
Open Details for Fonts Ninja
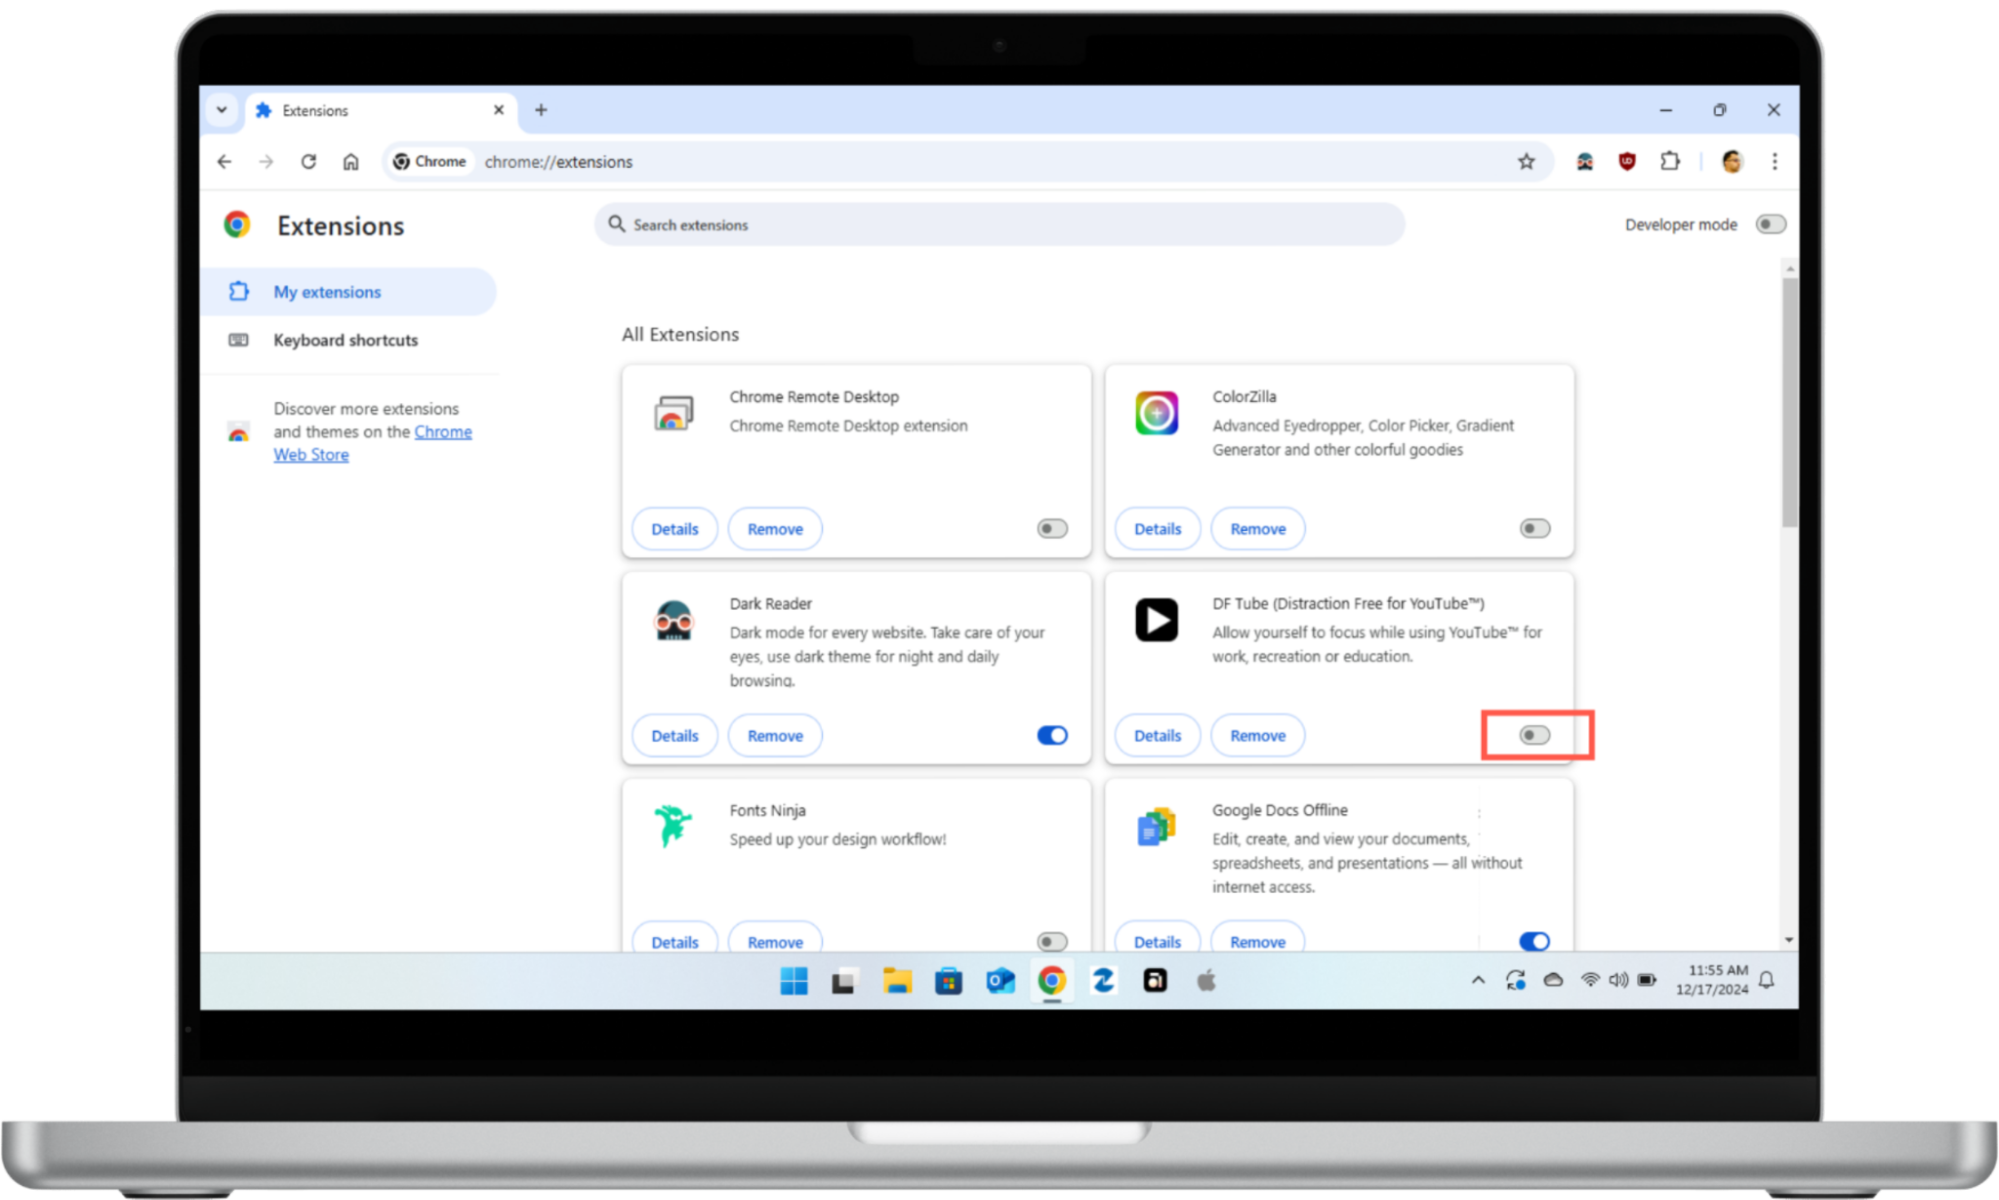pyautogui.click(x=675, y=939)
